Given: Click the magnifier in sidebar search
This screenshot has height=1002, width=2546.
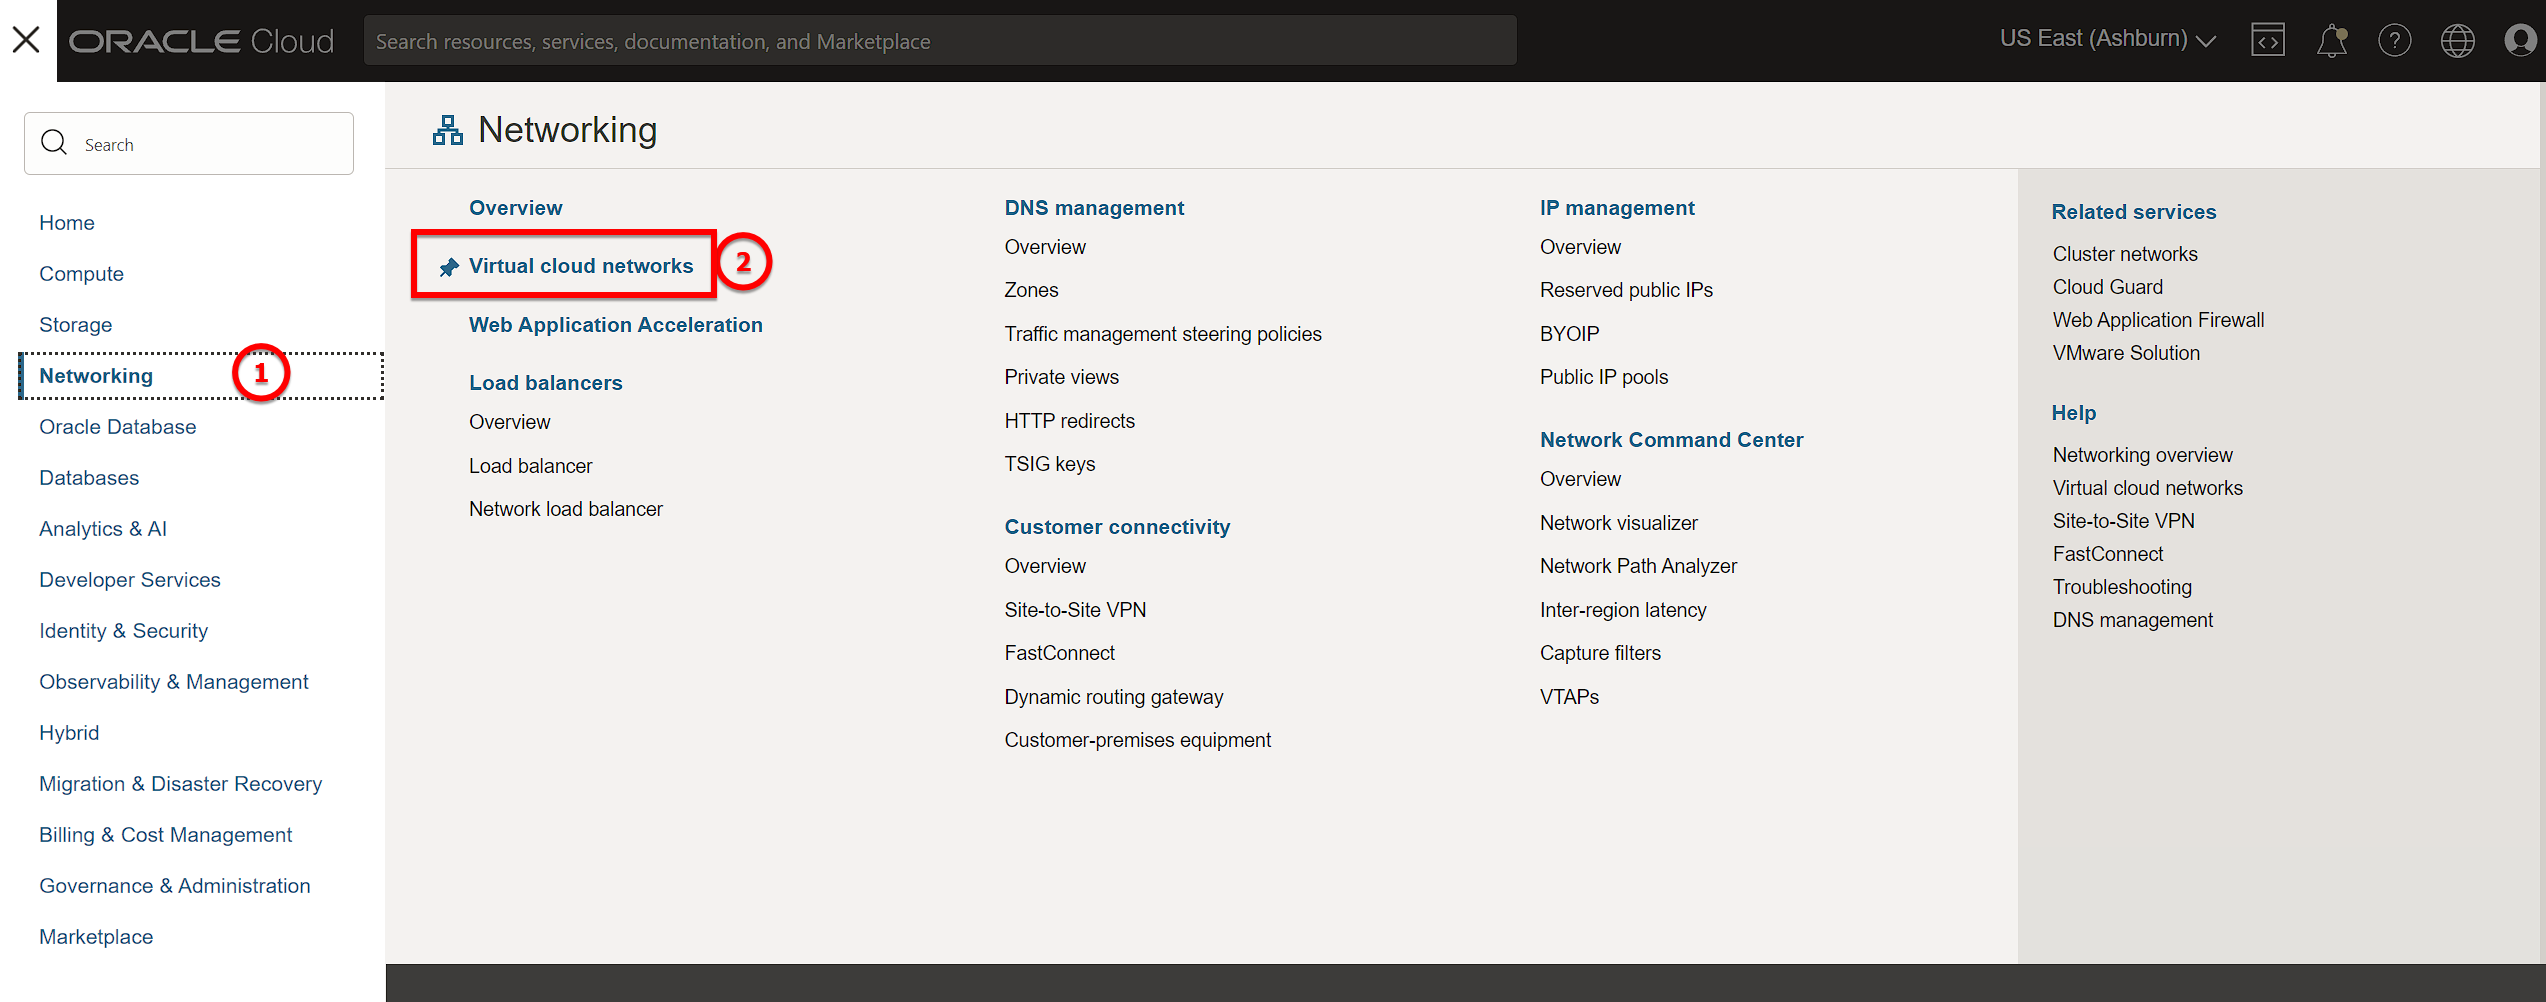Looking at the screenshot, I should tap(55, 143).
